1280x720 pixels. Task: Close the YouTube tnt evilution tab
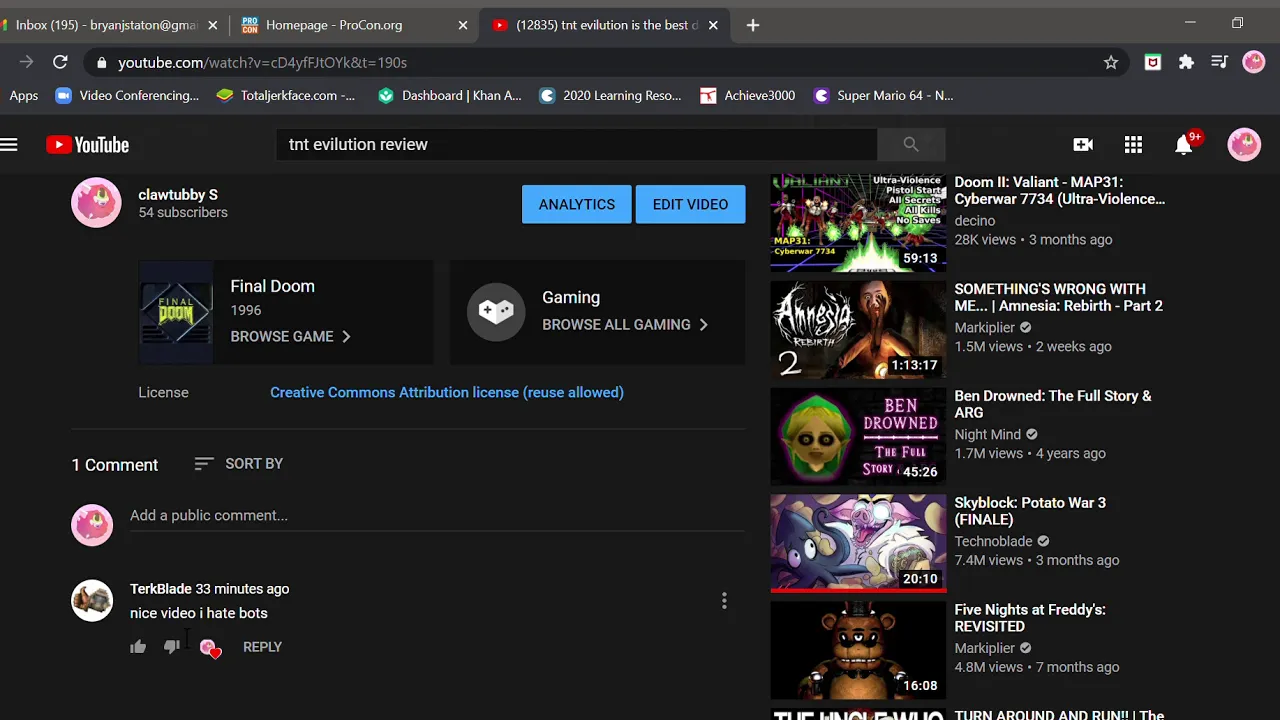[x=712, y=25]
